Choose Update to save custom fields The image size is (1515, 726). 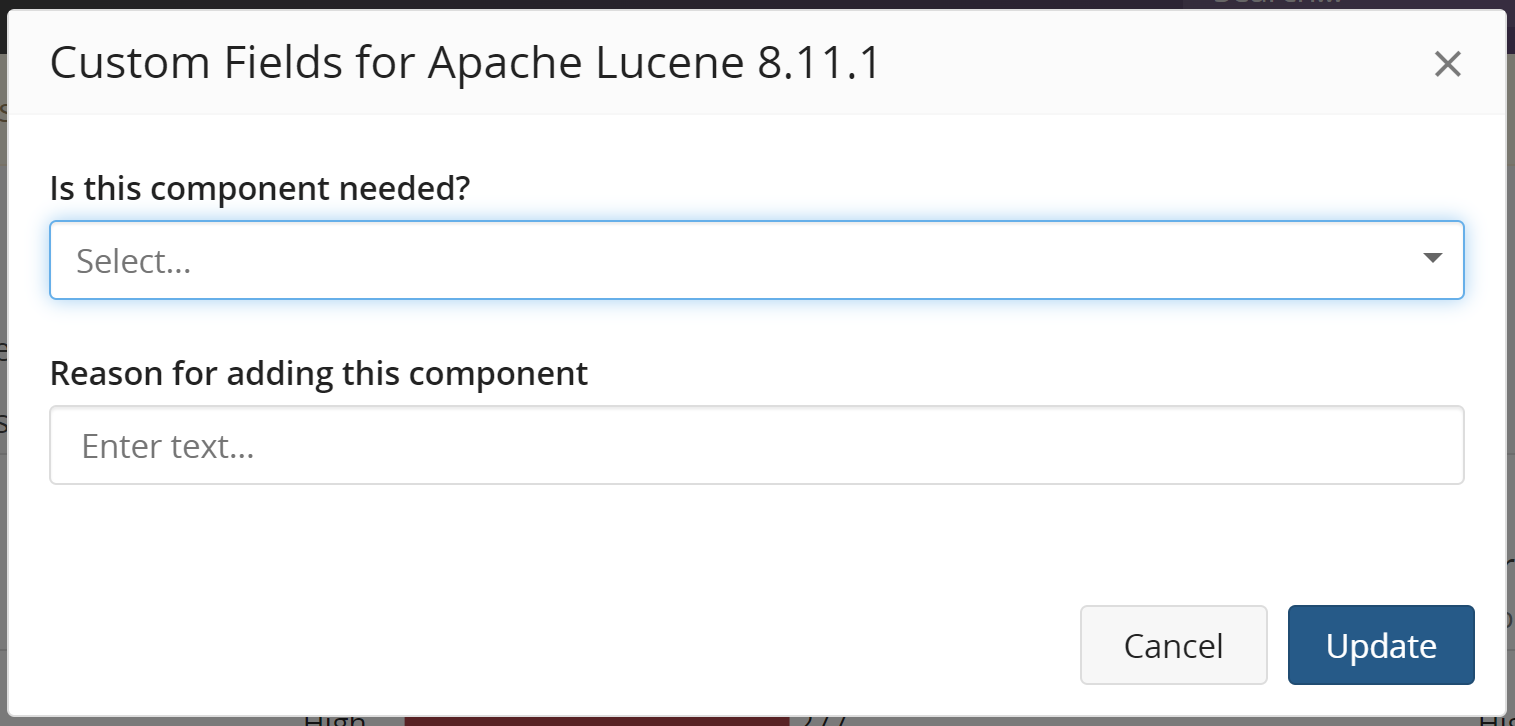pos(1381,645)
